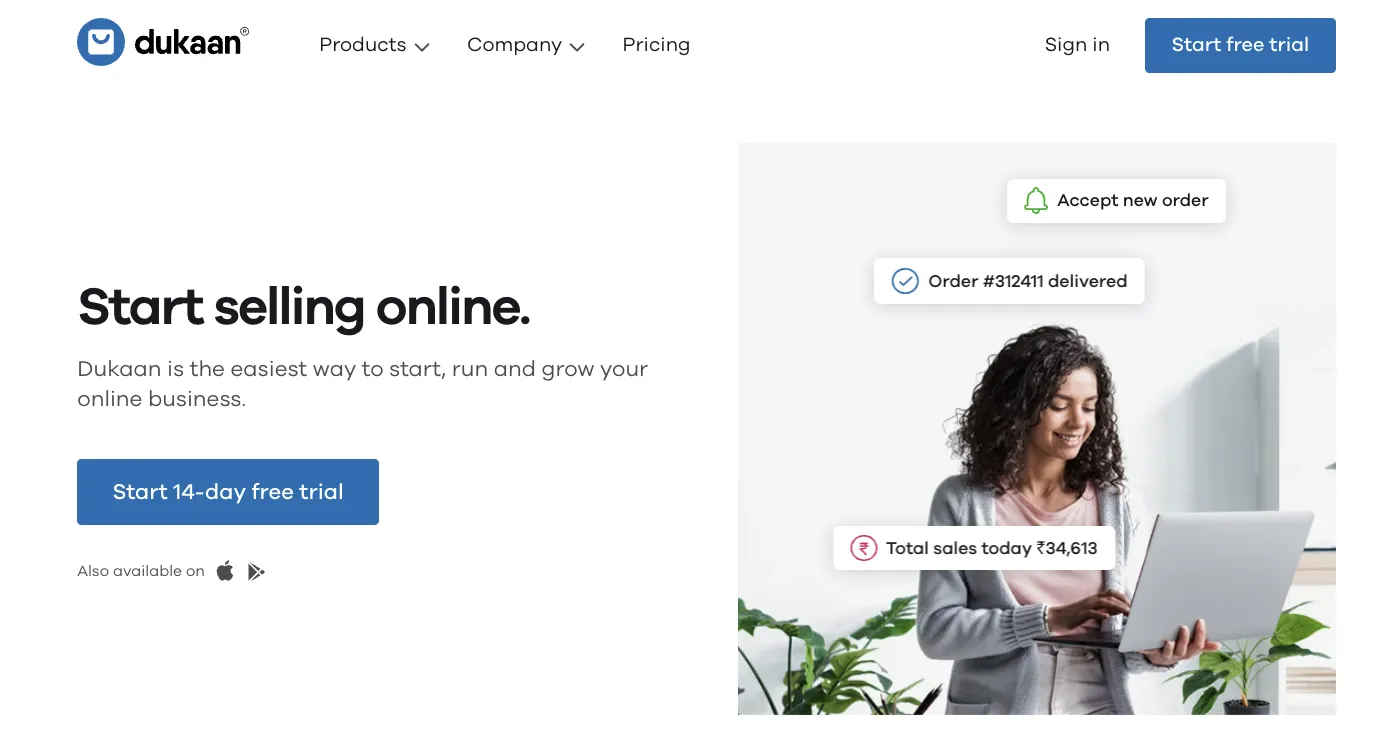The image size is (1384, 748).
Task: Click the Start free trial header button
Action: click(1240, 45)
